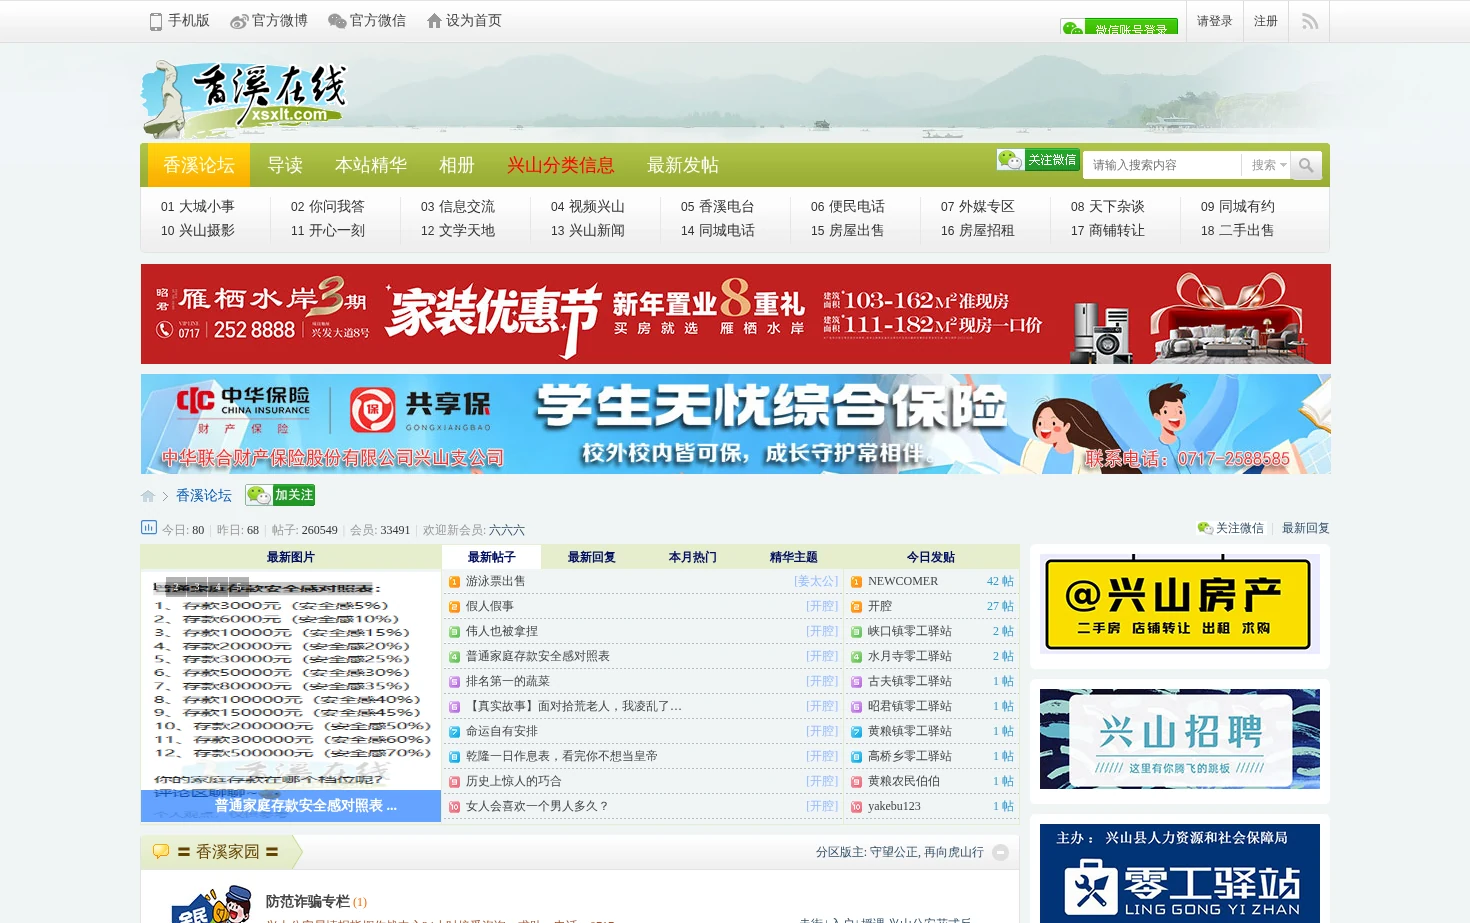Open the 兴山招聘 sidebar ad
Viewport: 1470px width, 923px height.
[1180, 739]
